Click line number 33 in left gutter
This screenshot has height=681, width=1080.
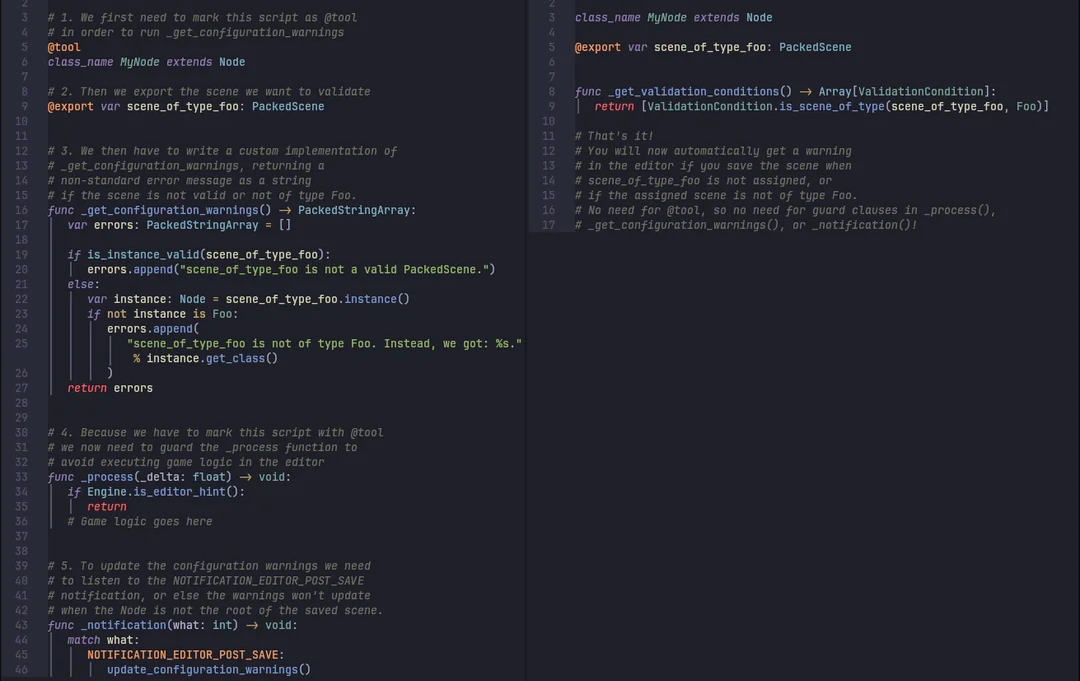coord(21,477)
